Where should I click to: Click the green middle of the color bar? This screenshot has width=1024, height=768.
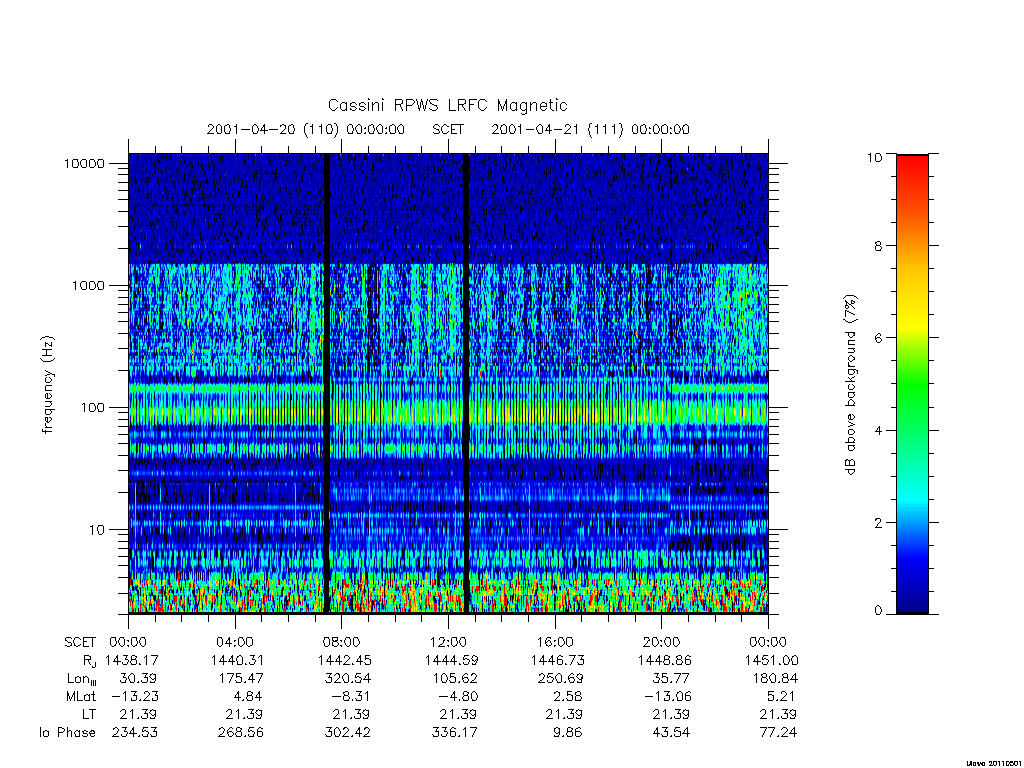pyautogui.click(x=912, y=385)
